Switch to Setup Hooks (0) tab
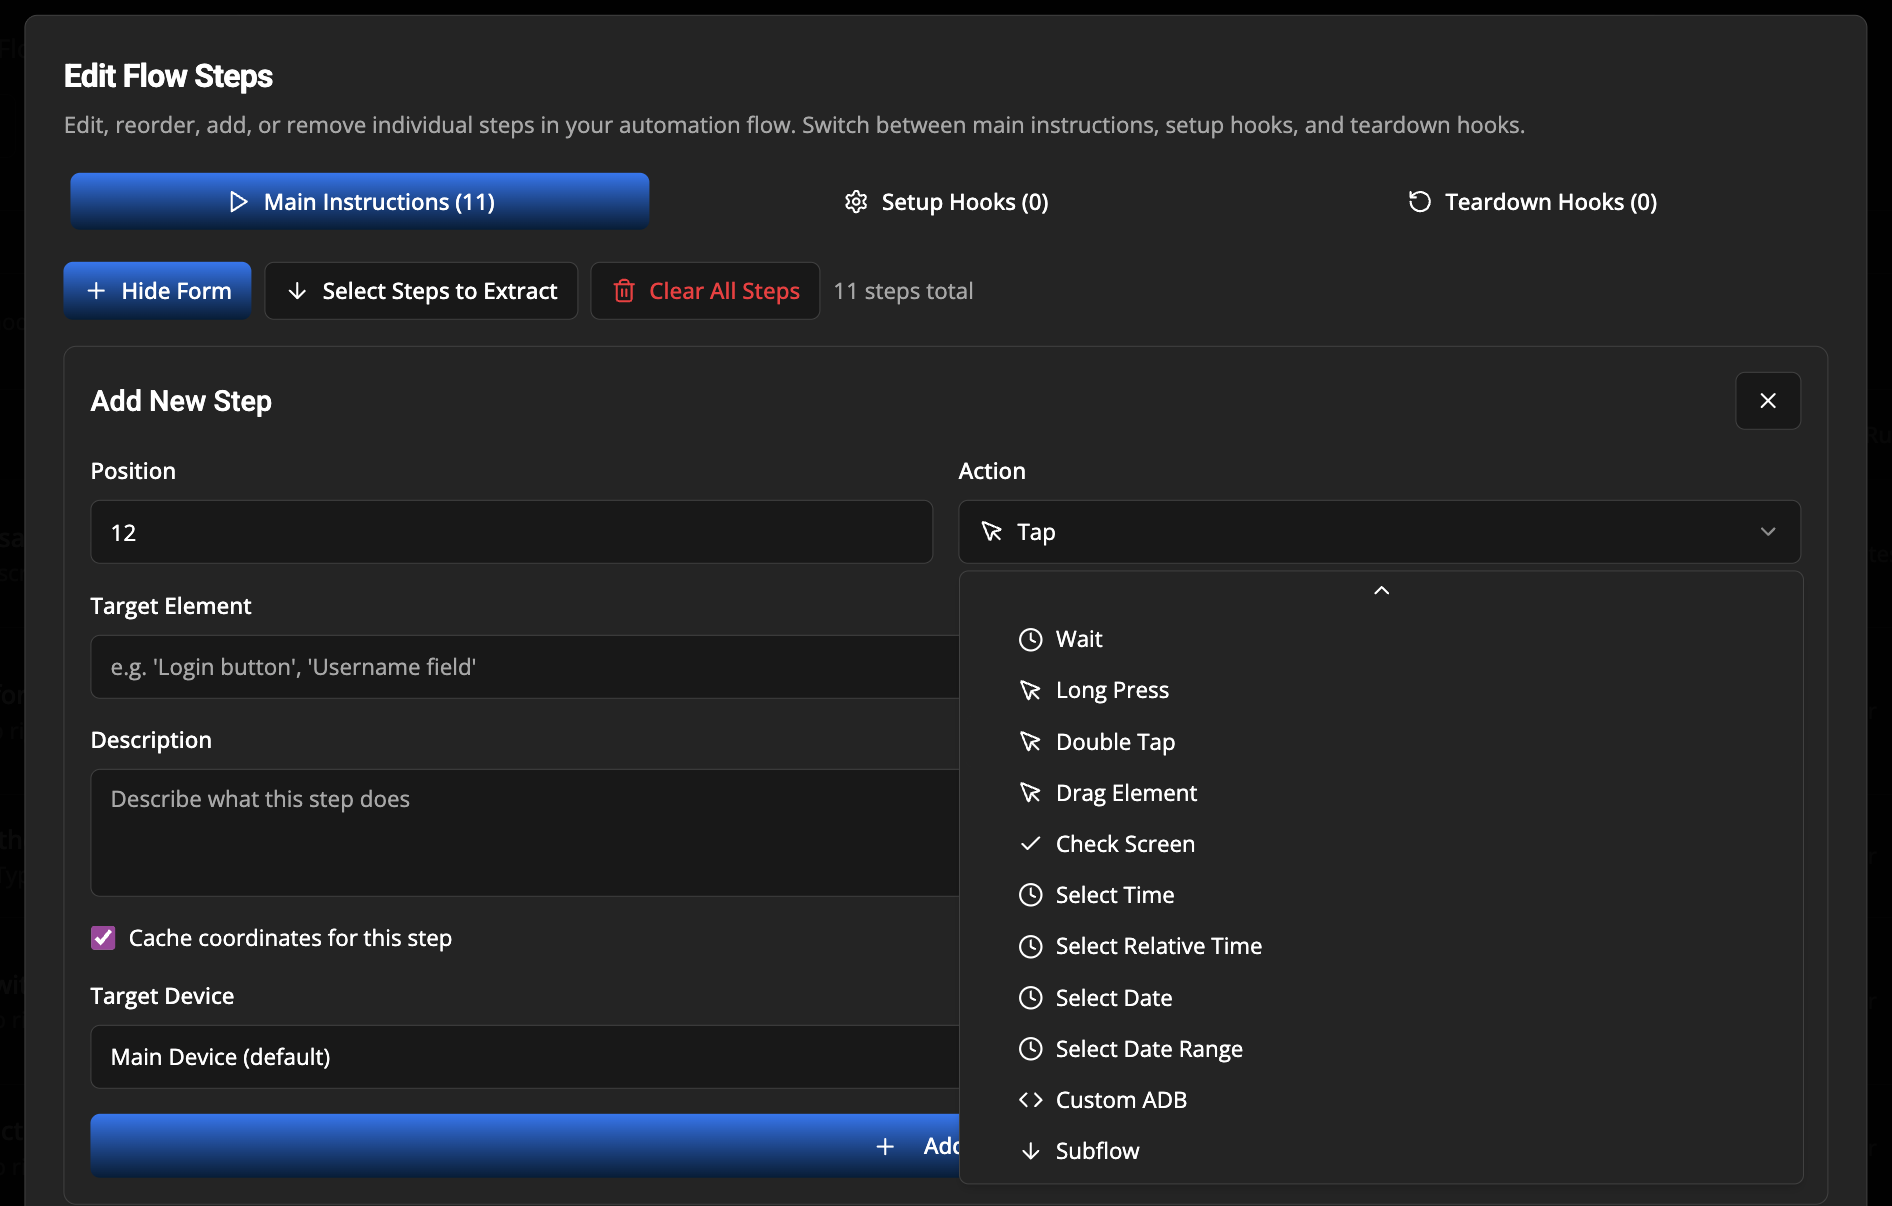Screen dimensions: 1892x1206 [x=946, y=202]
